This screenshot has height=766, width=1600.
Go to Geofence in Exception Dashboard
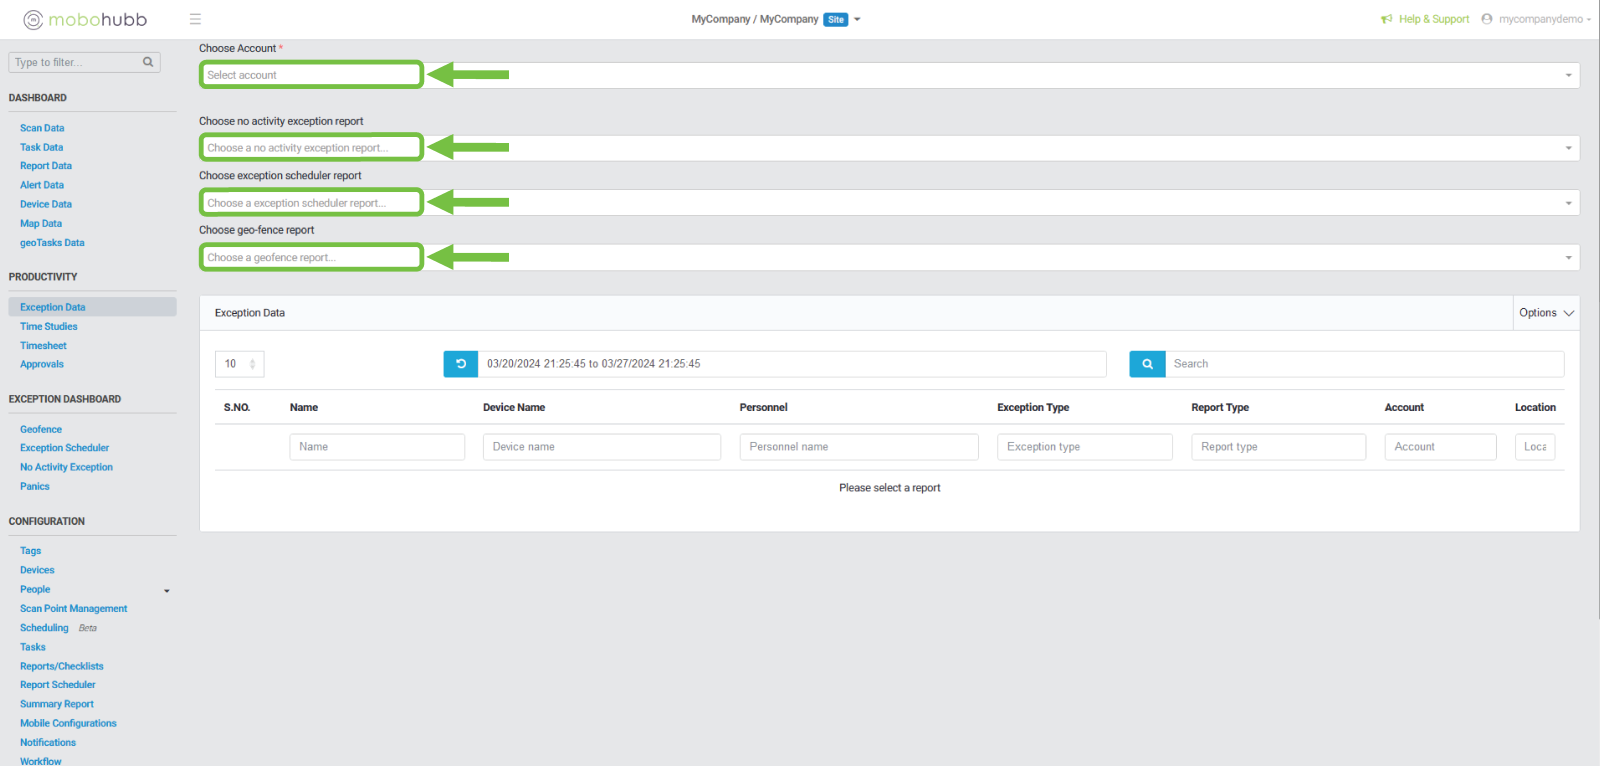pos(41,430)
